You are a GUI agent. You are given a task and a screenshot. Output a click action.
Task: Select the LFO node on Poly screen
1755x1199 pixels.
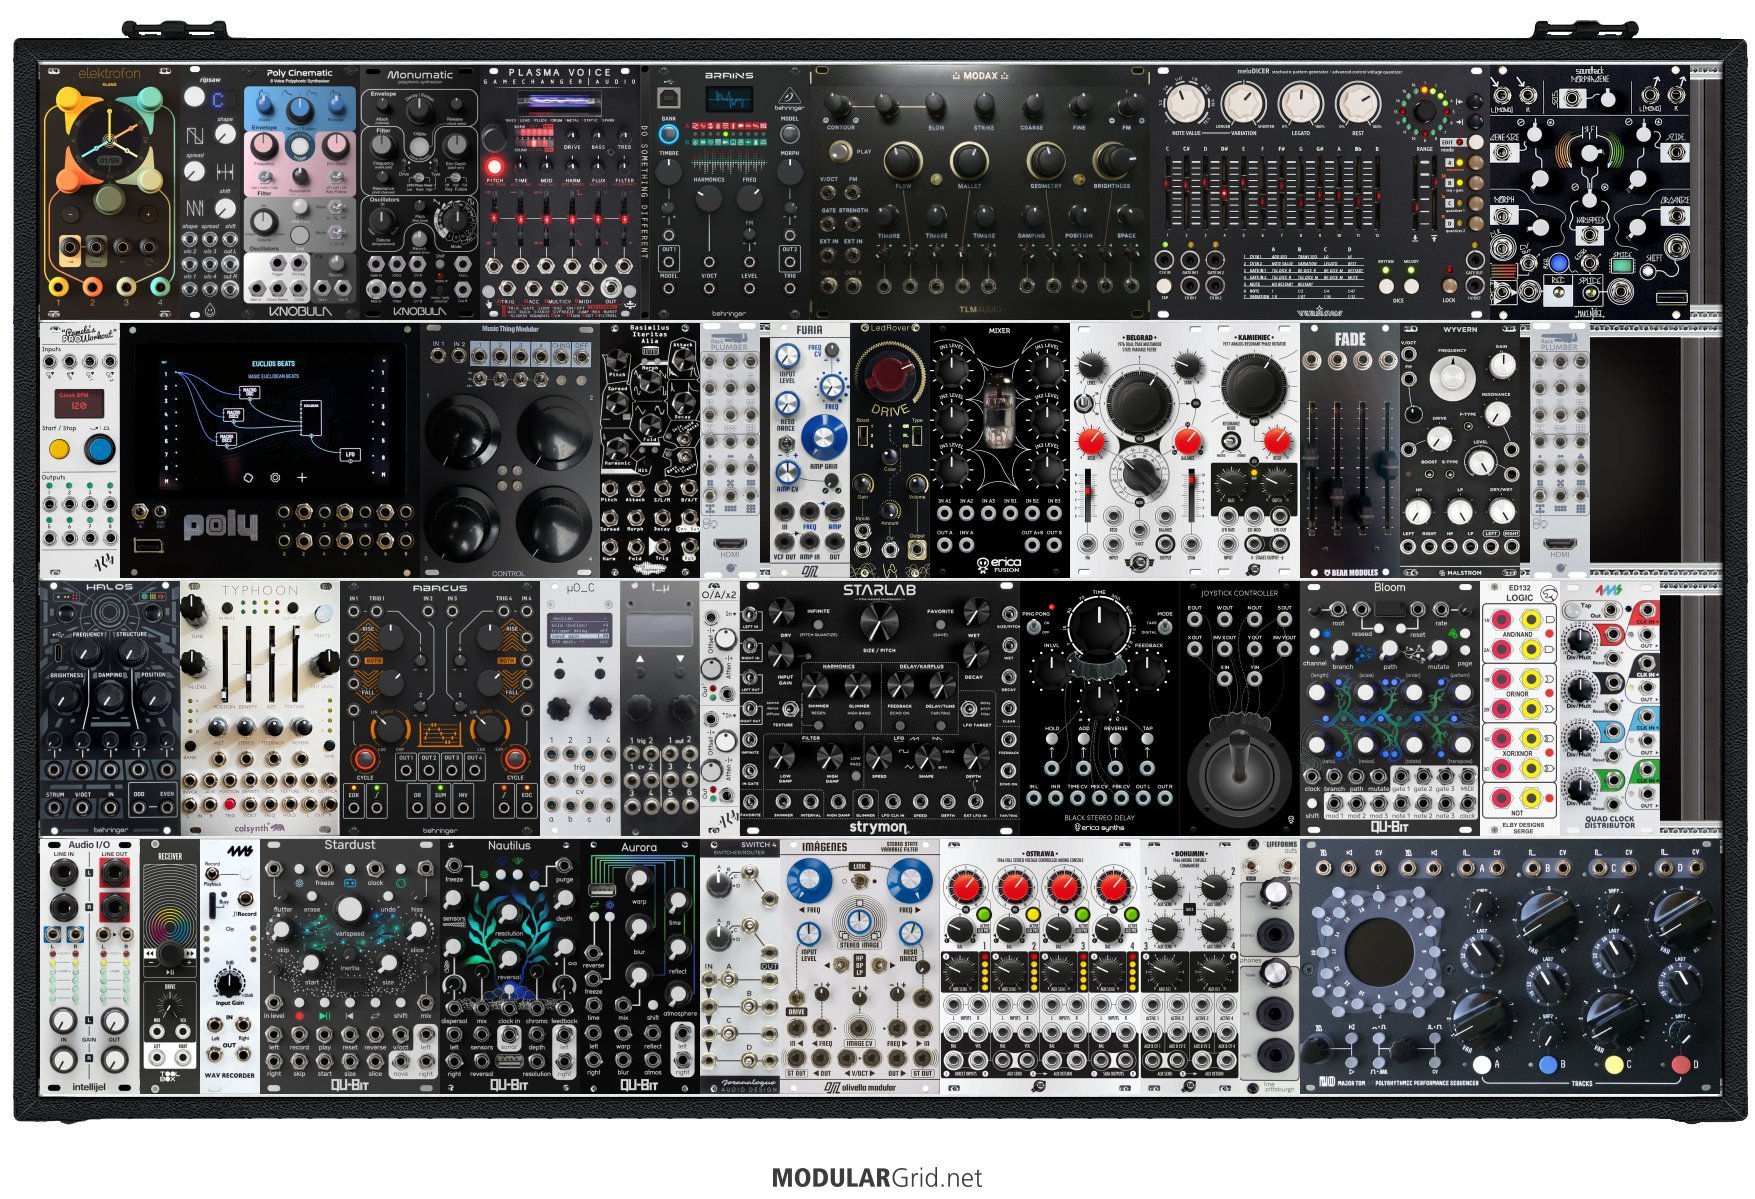pos(349,455)
